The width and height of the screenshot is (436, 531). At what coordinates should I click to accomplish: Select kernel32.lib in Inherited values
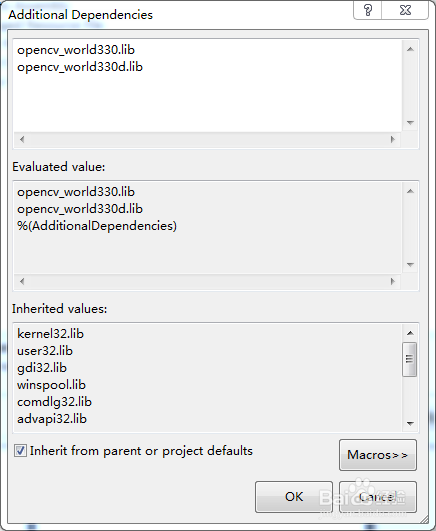[x=50, y=334]
